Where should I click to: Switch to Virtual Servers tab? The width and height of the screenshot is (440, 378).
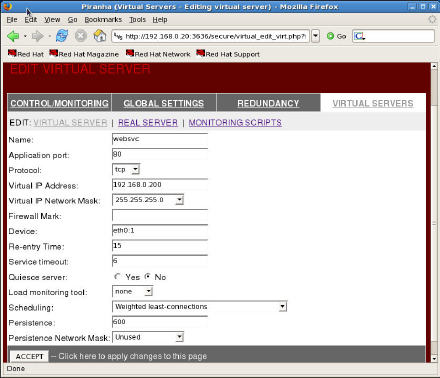(x=373, y=103)
